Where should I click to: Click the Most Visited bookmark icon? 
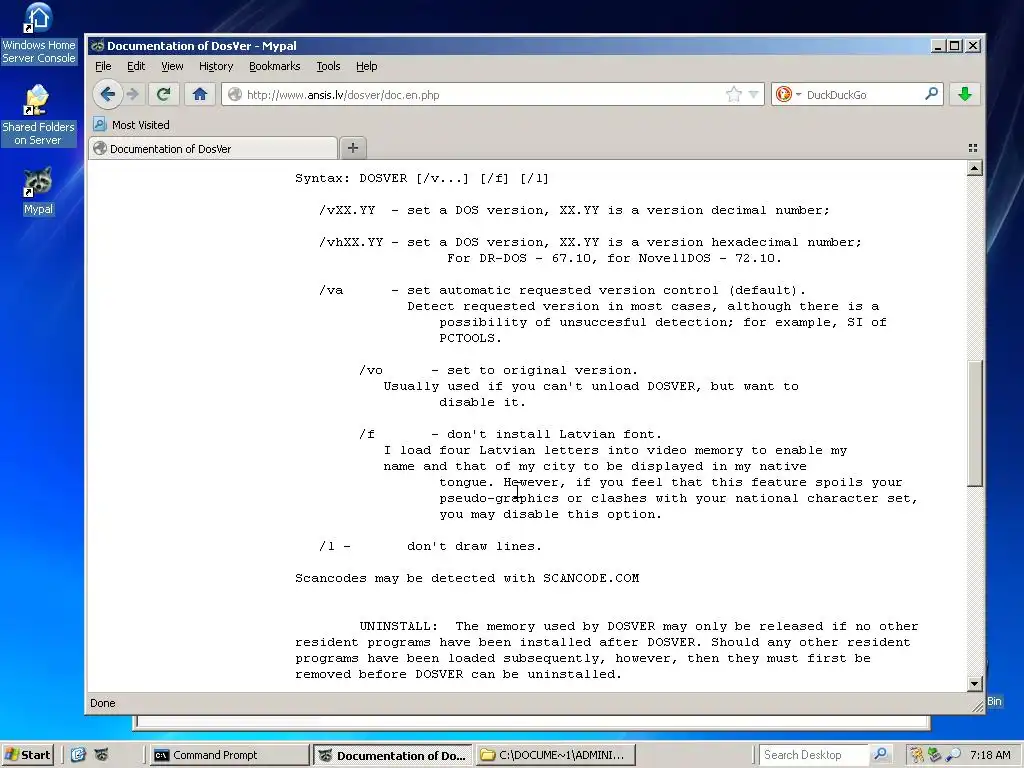pyautogui.click(x=99, y=124)
